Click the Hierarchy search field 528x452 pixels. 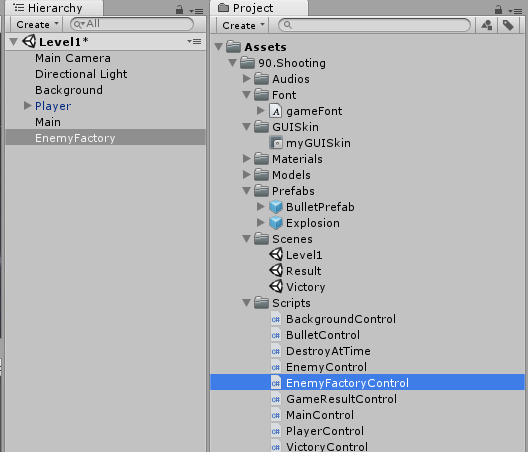(132, 24)
